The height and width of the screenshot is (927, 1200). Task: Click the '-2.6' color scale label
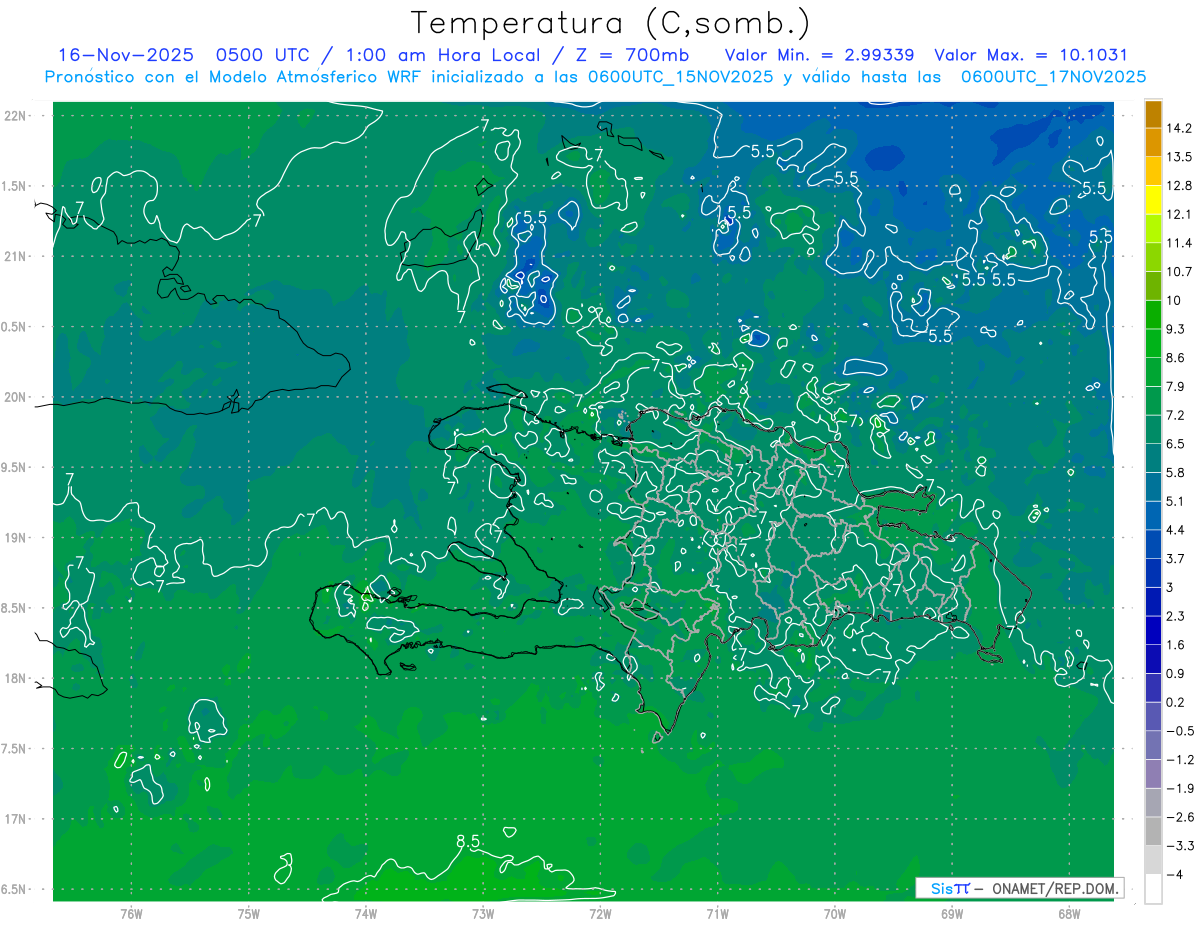[1179, 817]
